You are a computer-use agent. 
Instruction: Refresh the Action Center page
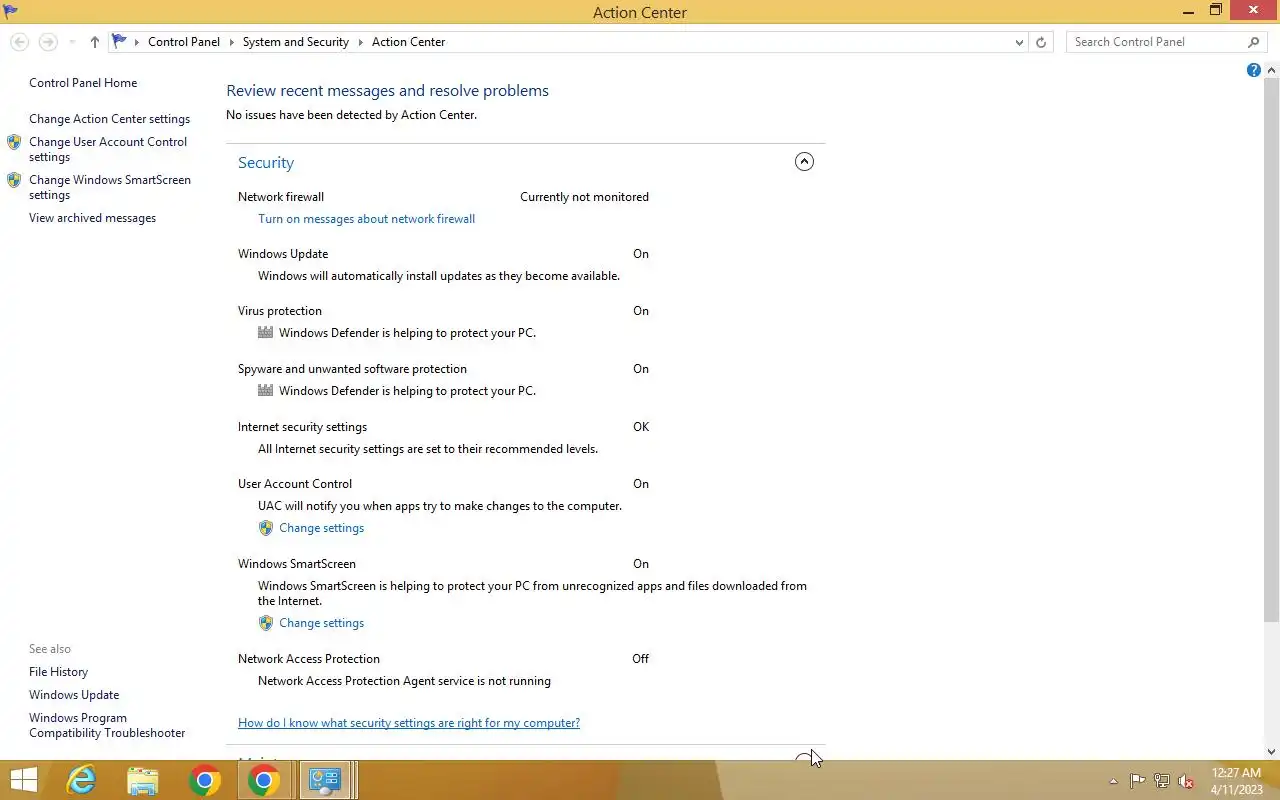coord(1041,42)
